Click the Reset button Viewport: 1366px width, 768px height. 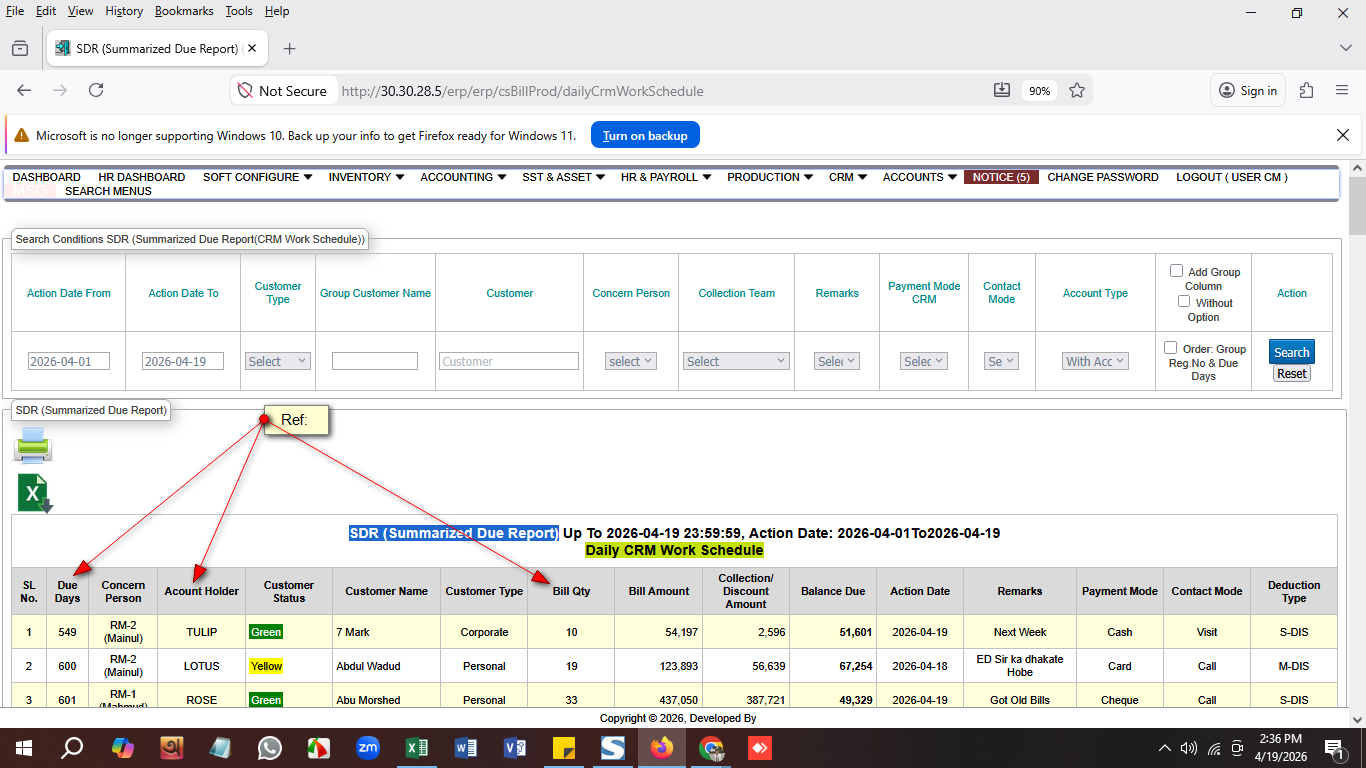pos(1292,374)
